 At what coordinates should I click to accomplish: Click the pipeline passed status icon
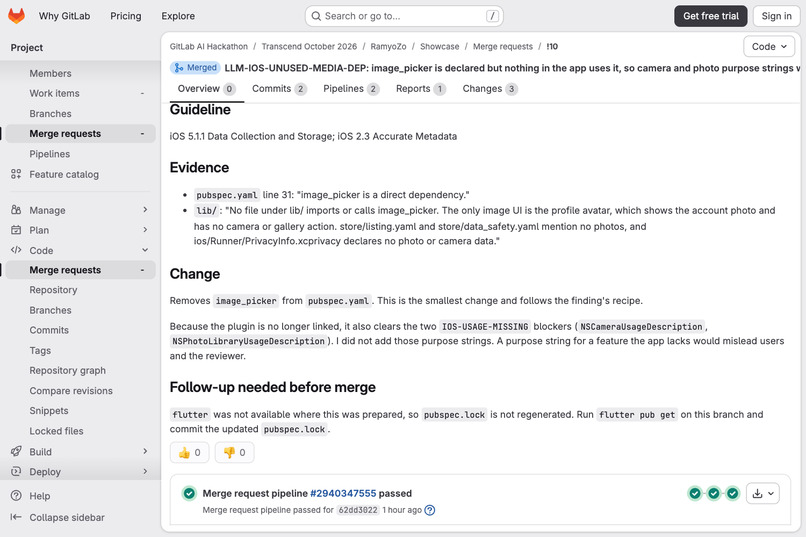(189, 493)
